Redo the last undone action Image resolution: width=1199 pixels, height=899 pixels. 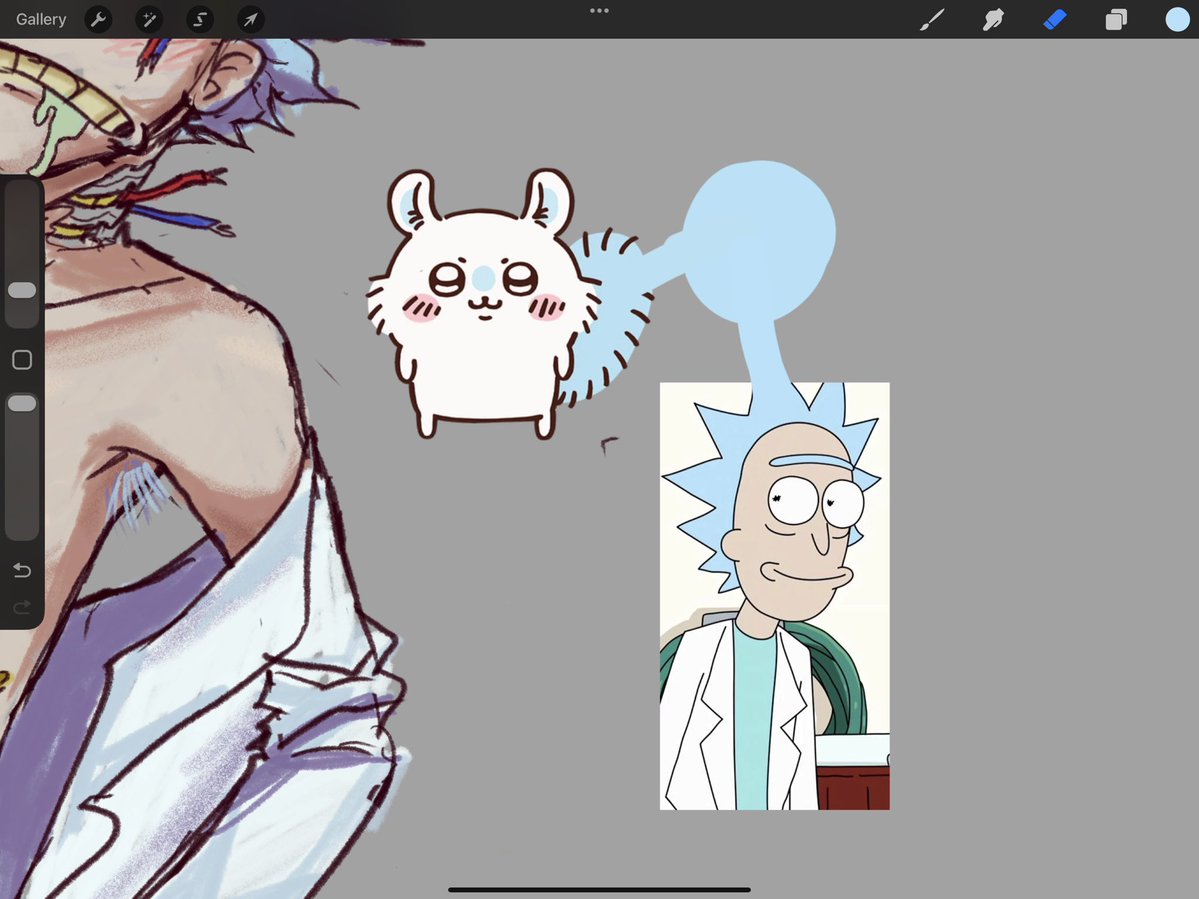click(22, 607)
